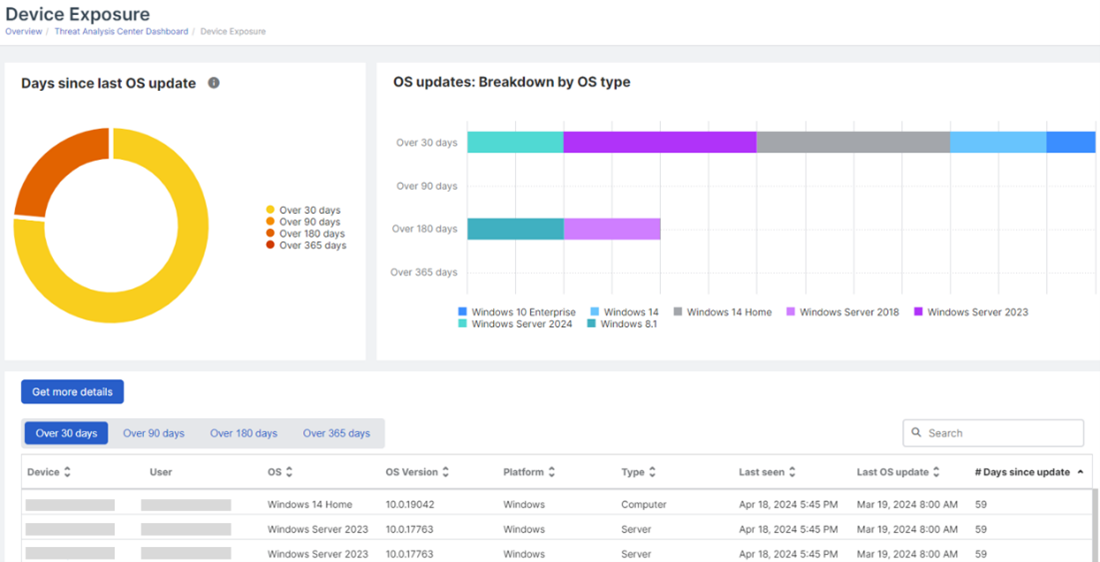Click into the Search input field

click(x=1000, y=433)
